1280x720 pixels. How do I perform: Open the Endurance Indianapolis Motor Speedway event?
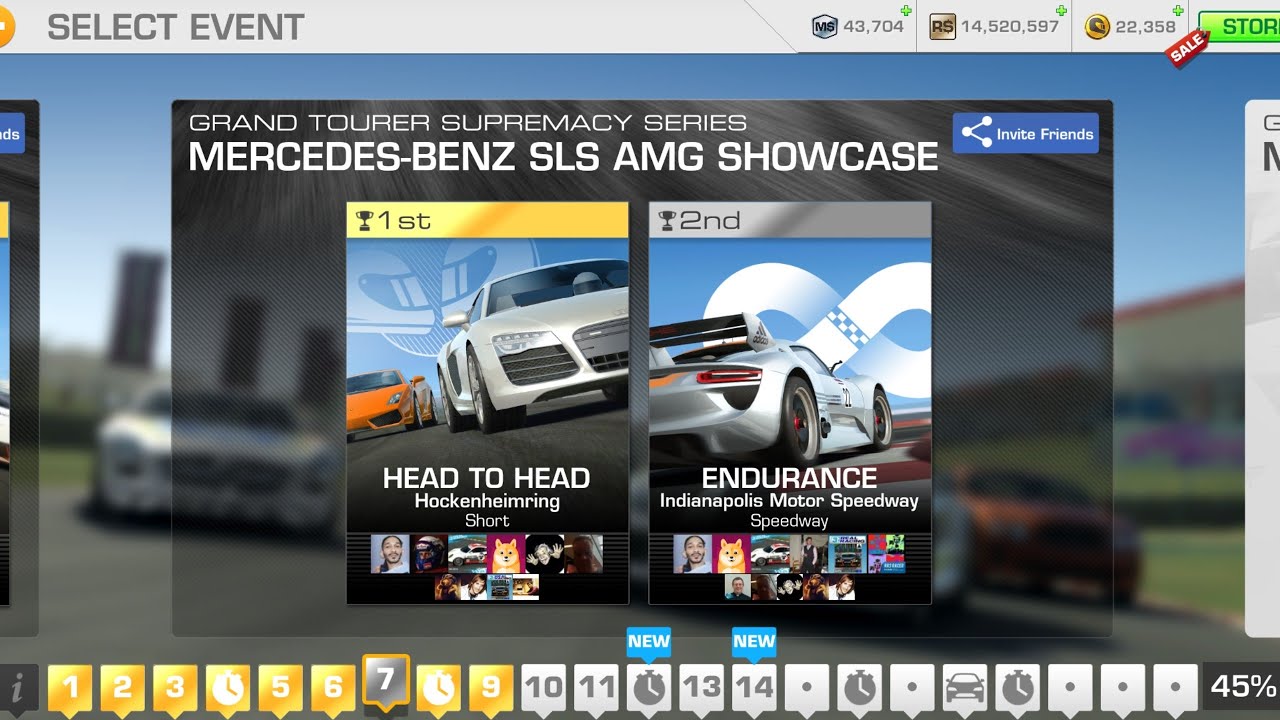click(790, 403)
